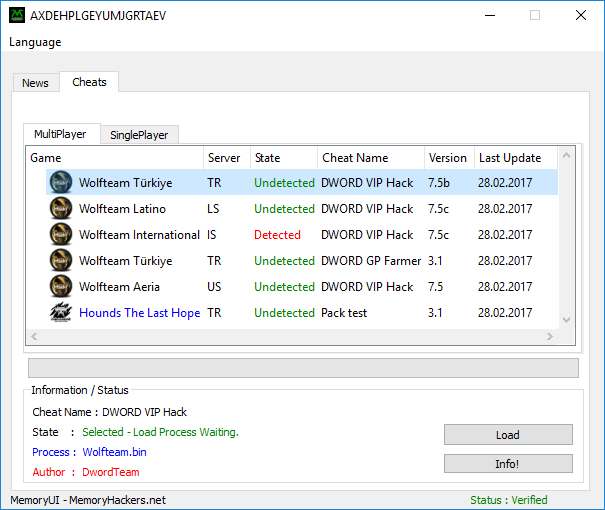This screenshot has width=605, height=510.
Task: Close the application window
Action: [581, 15]
